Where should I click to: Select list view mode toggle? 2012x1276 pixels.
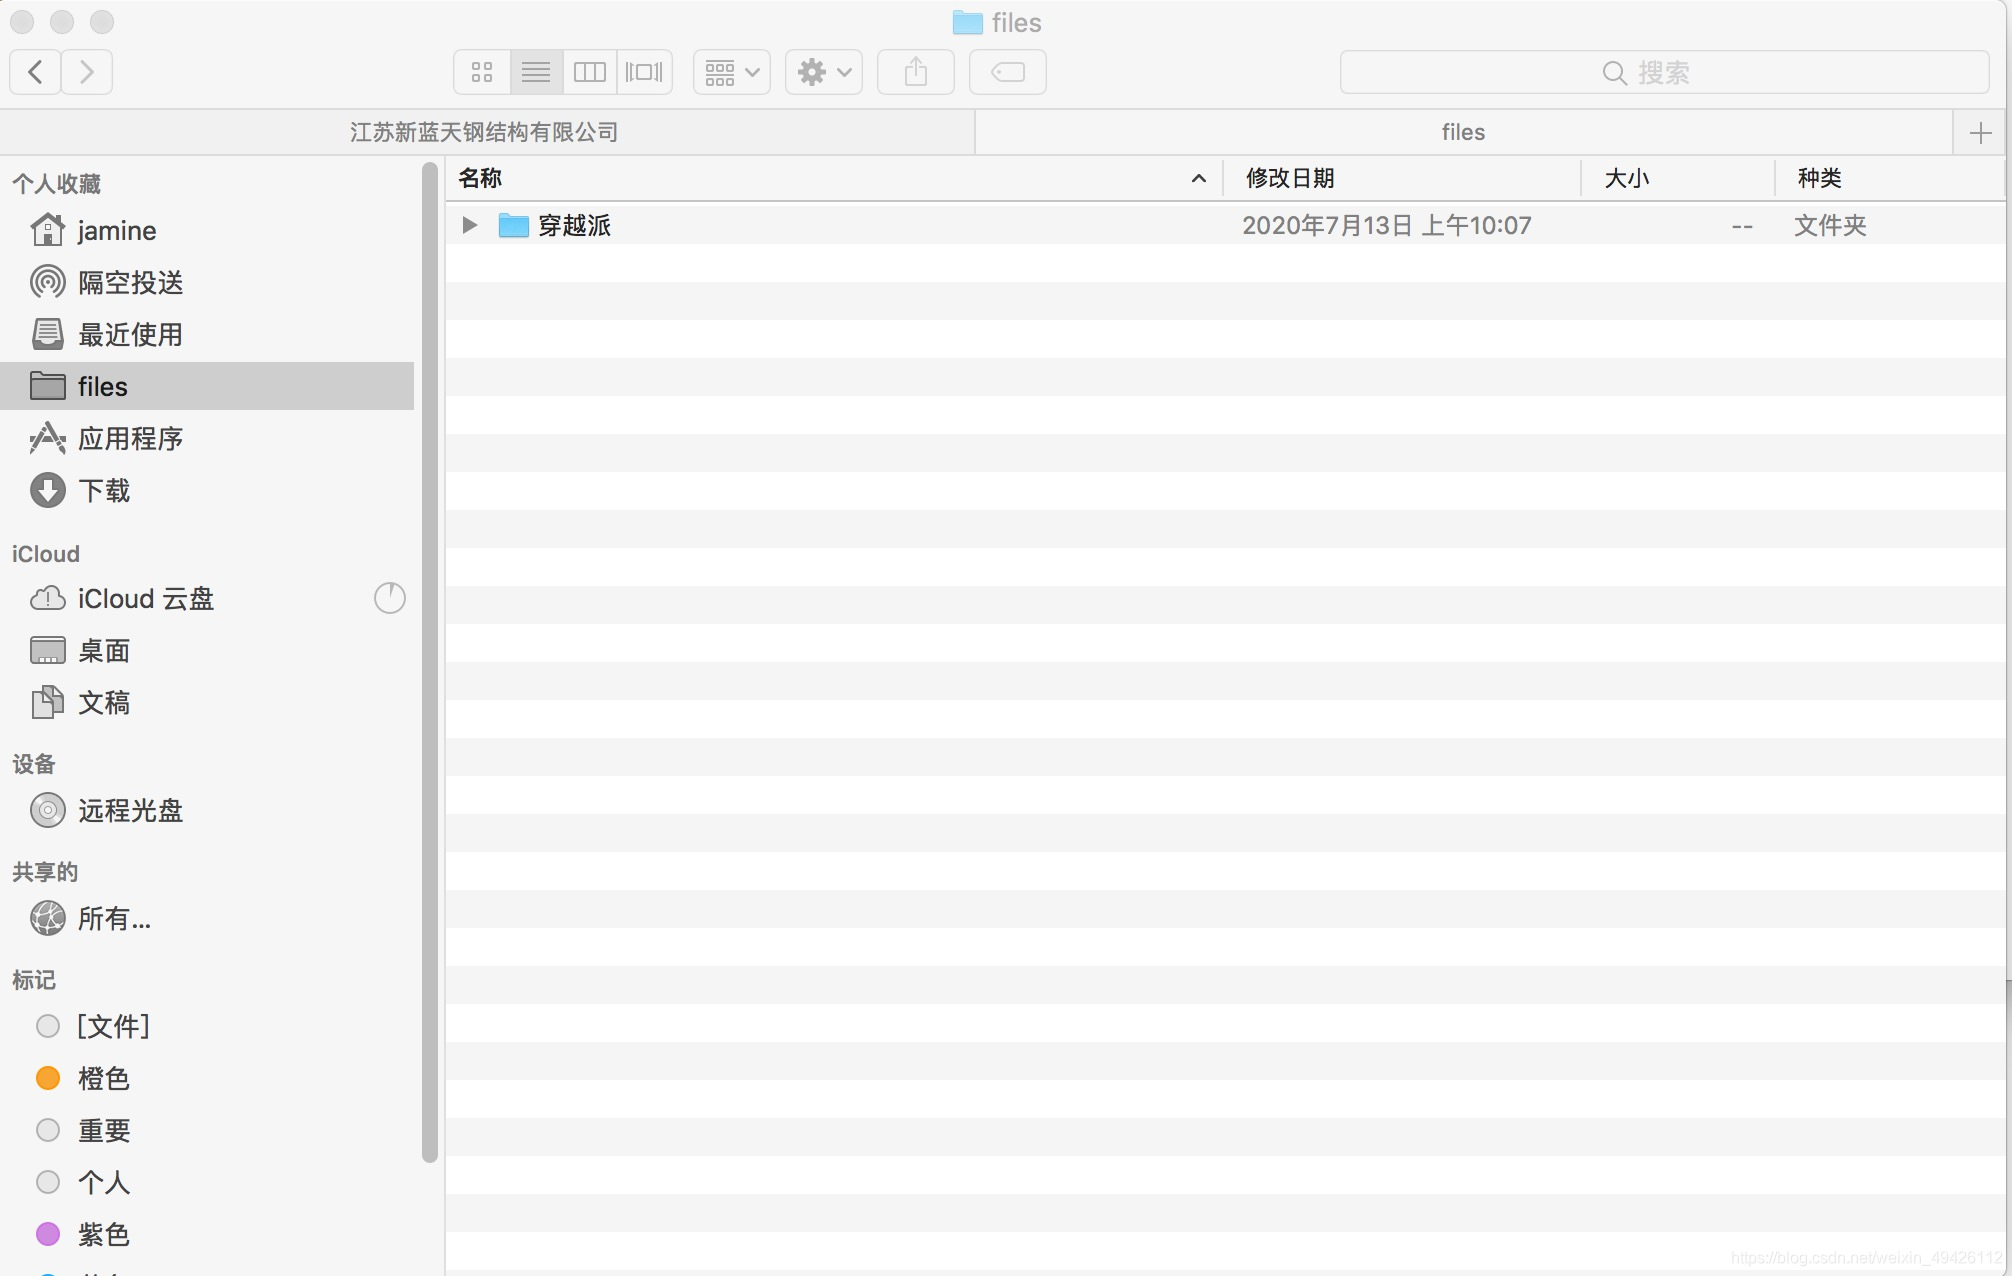(536, 72)
